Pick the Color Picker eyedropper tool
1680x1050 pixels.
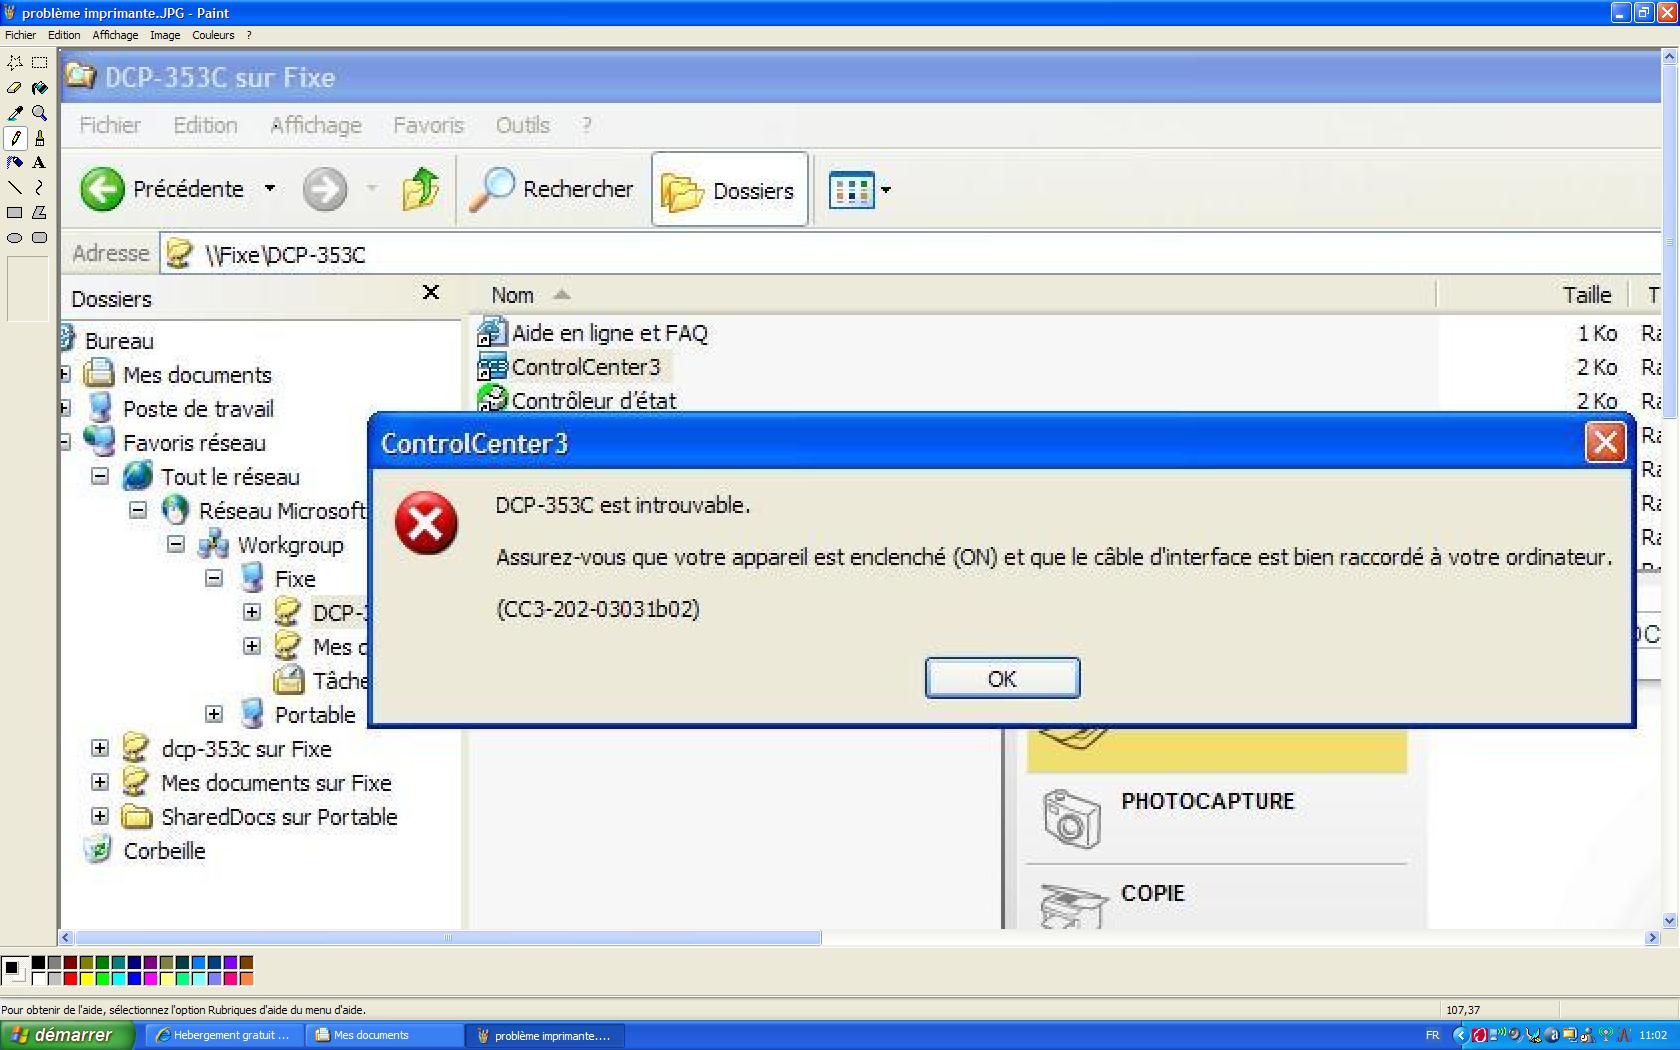tap(15, 113)
